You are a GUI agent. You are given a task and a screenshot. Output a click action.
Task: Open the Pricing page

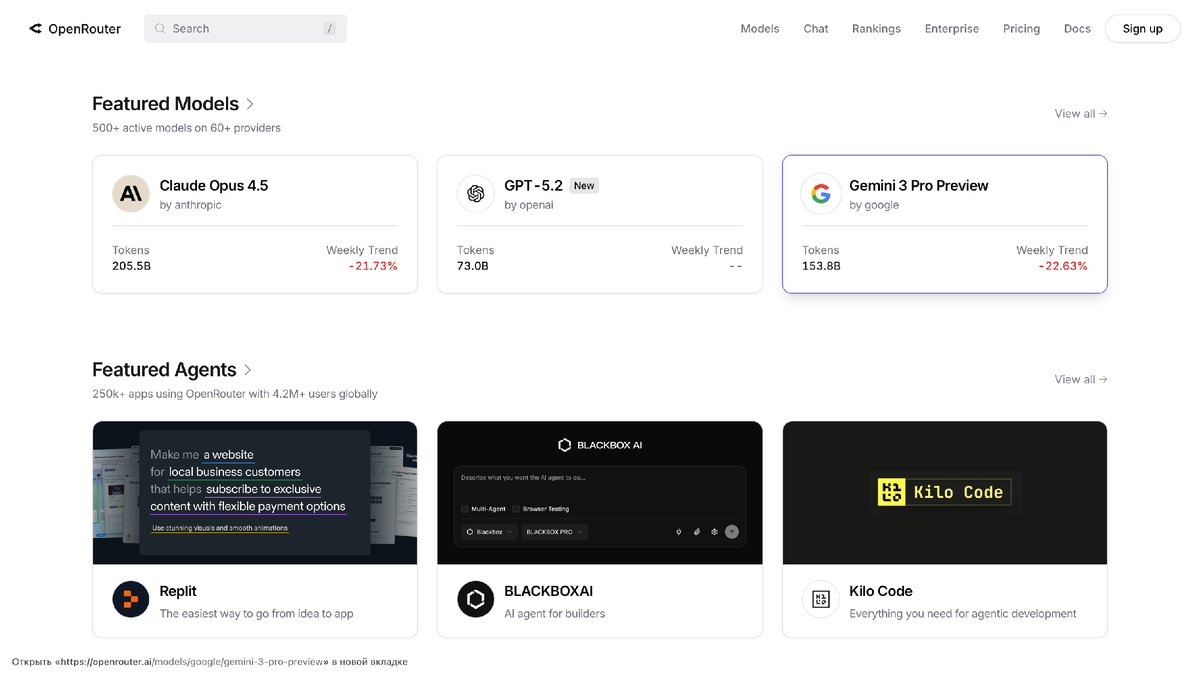point(1022,29)
